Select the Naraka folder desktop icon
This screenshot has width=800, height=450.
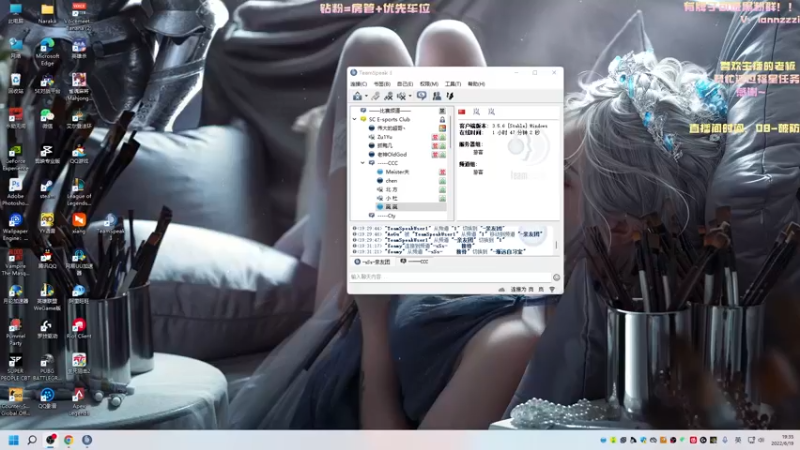tap(47, 14)
